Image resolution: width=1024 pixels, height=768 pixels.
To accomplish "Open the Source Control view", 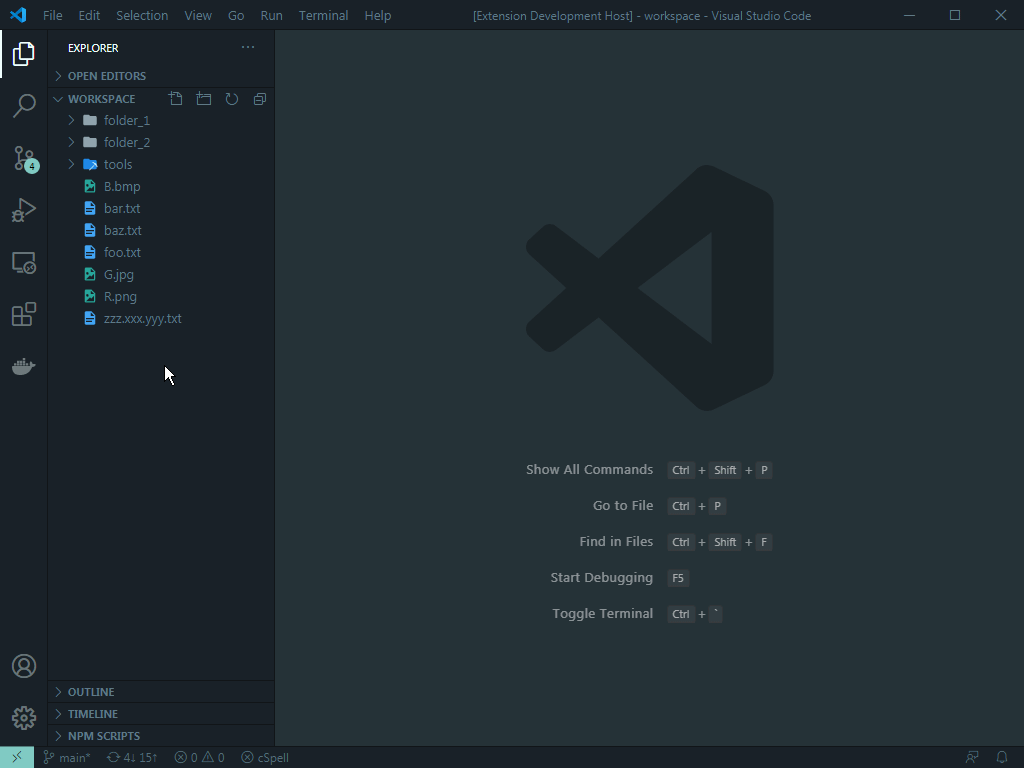I will 24,159.
